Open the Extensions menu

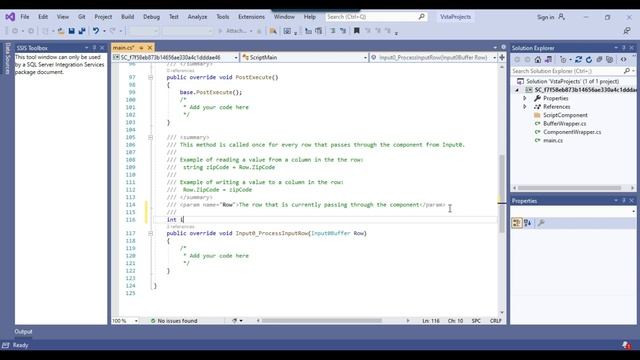pyautogui.click(x=251, y=17)
